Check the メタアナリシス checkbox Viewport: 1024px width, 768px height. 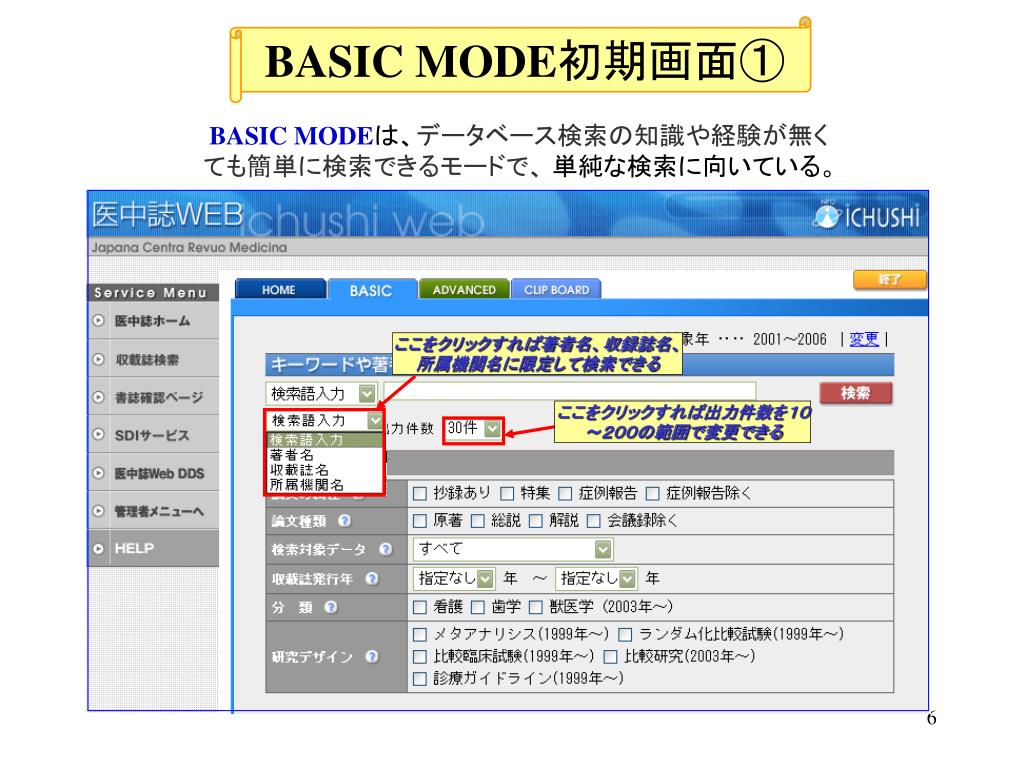coord(420,635)
